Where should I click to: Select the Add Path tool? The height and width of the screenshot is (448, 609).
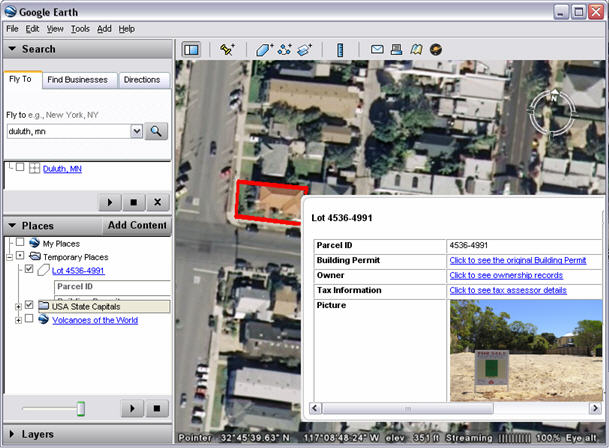coord(284,50)
